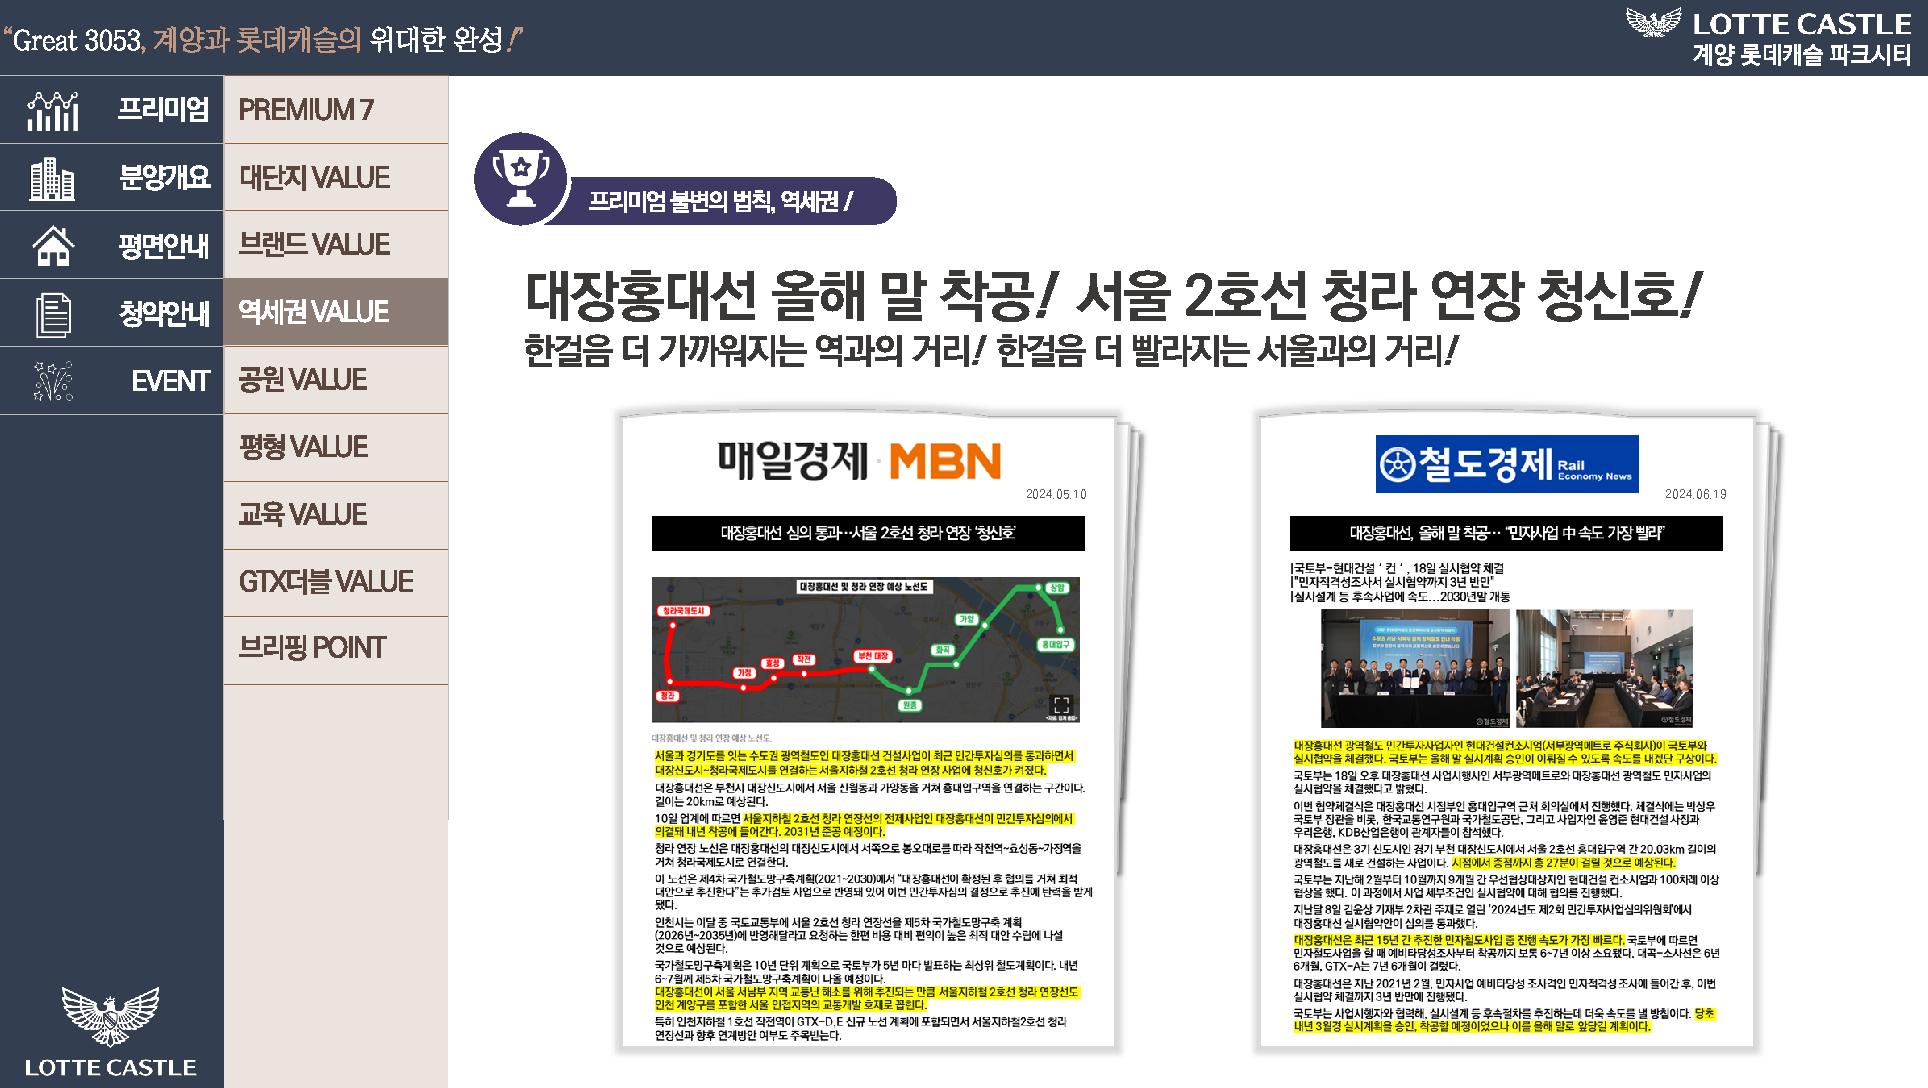Click the right meeting room photo
This screenshot has height=1088, width=1928.
(1604, 668)
